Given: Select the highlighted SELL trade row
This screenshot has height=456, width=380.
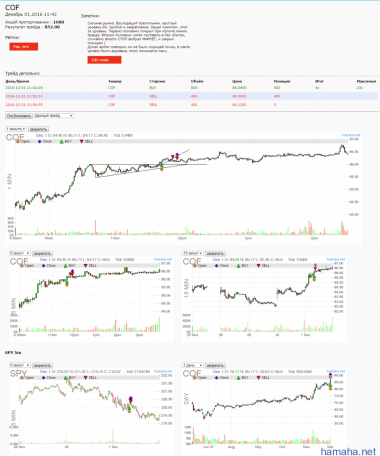Looking at the screenshot, I should click(x=192, y=96).
